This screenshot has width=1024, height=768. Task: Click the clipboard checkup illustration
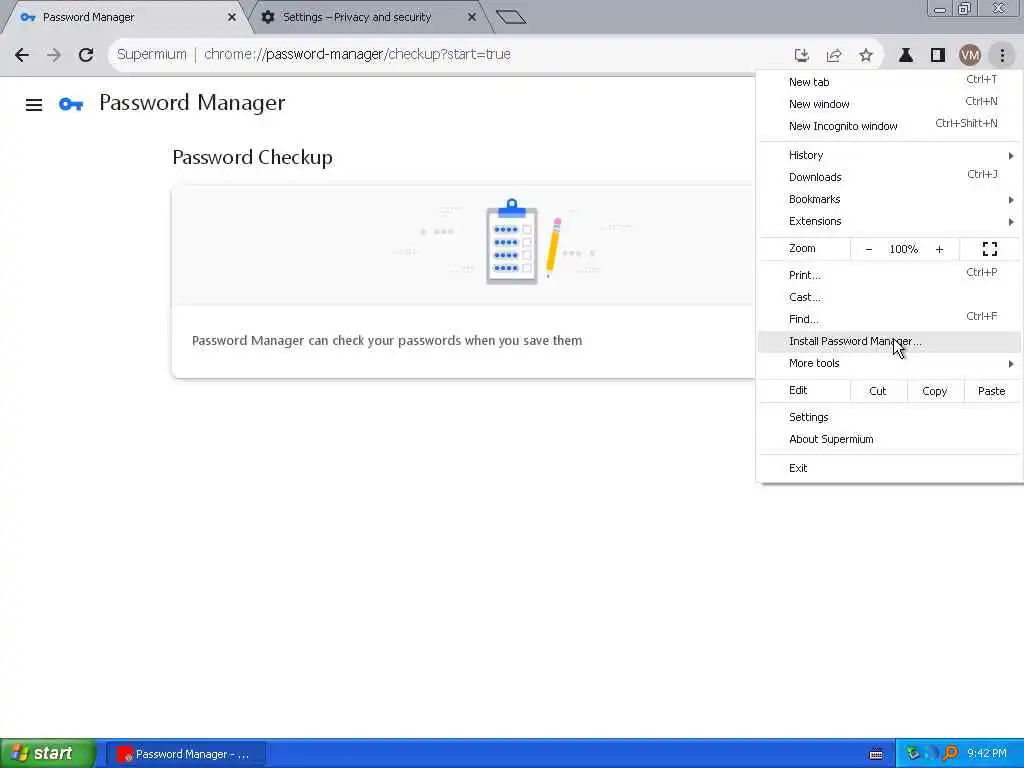click(511, 242)
